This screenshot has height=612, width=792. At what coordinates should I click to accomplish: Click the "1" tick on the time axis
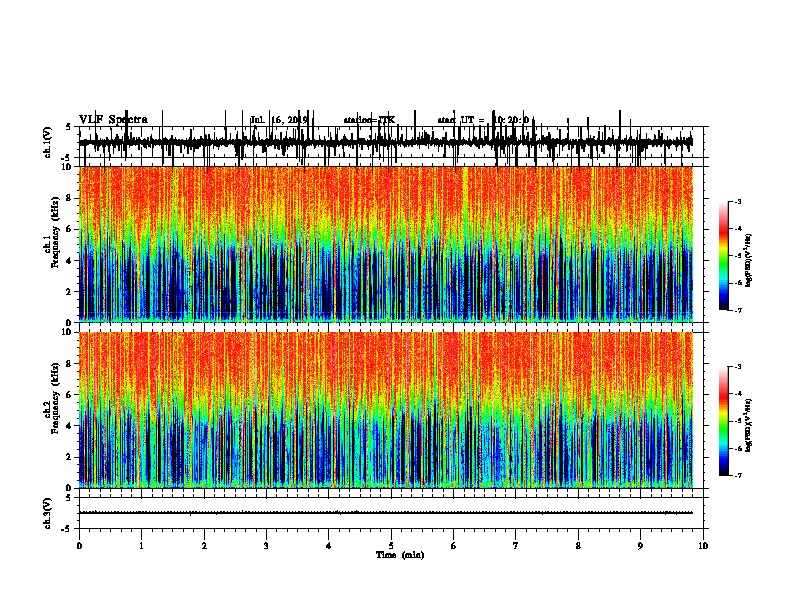pyautogui.click(x=141, y=546)
